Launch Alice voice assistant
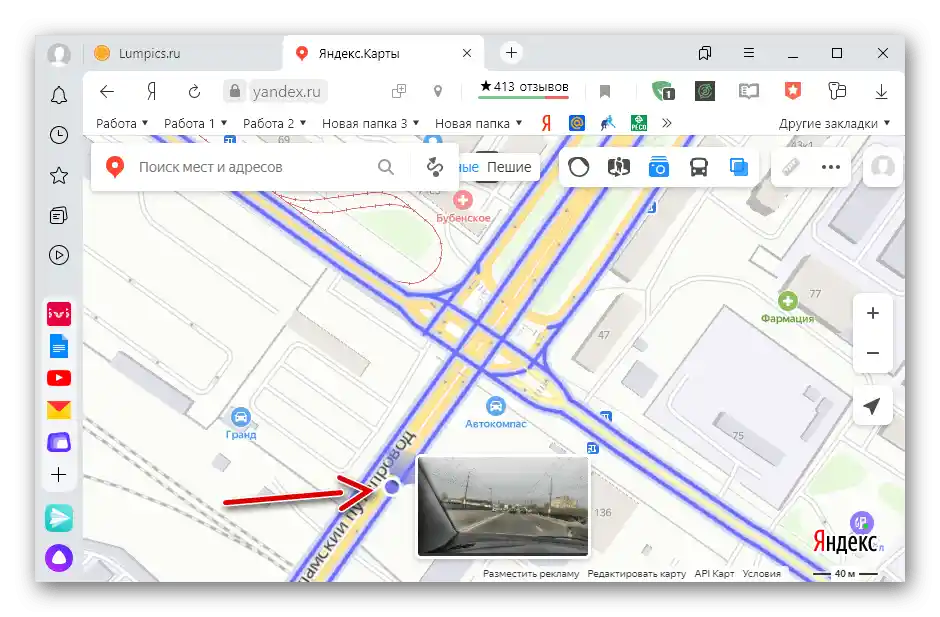940x617 pixels. 59,558
